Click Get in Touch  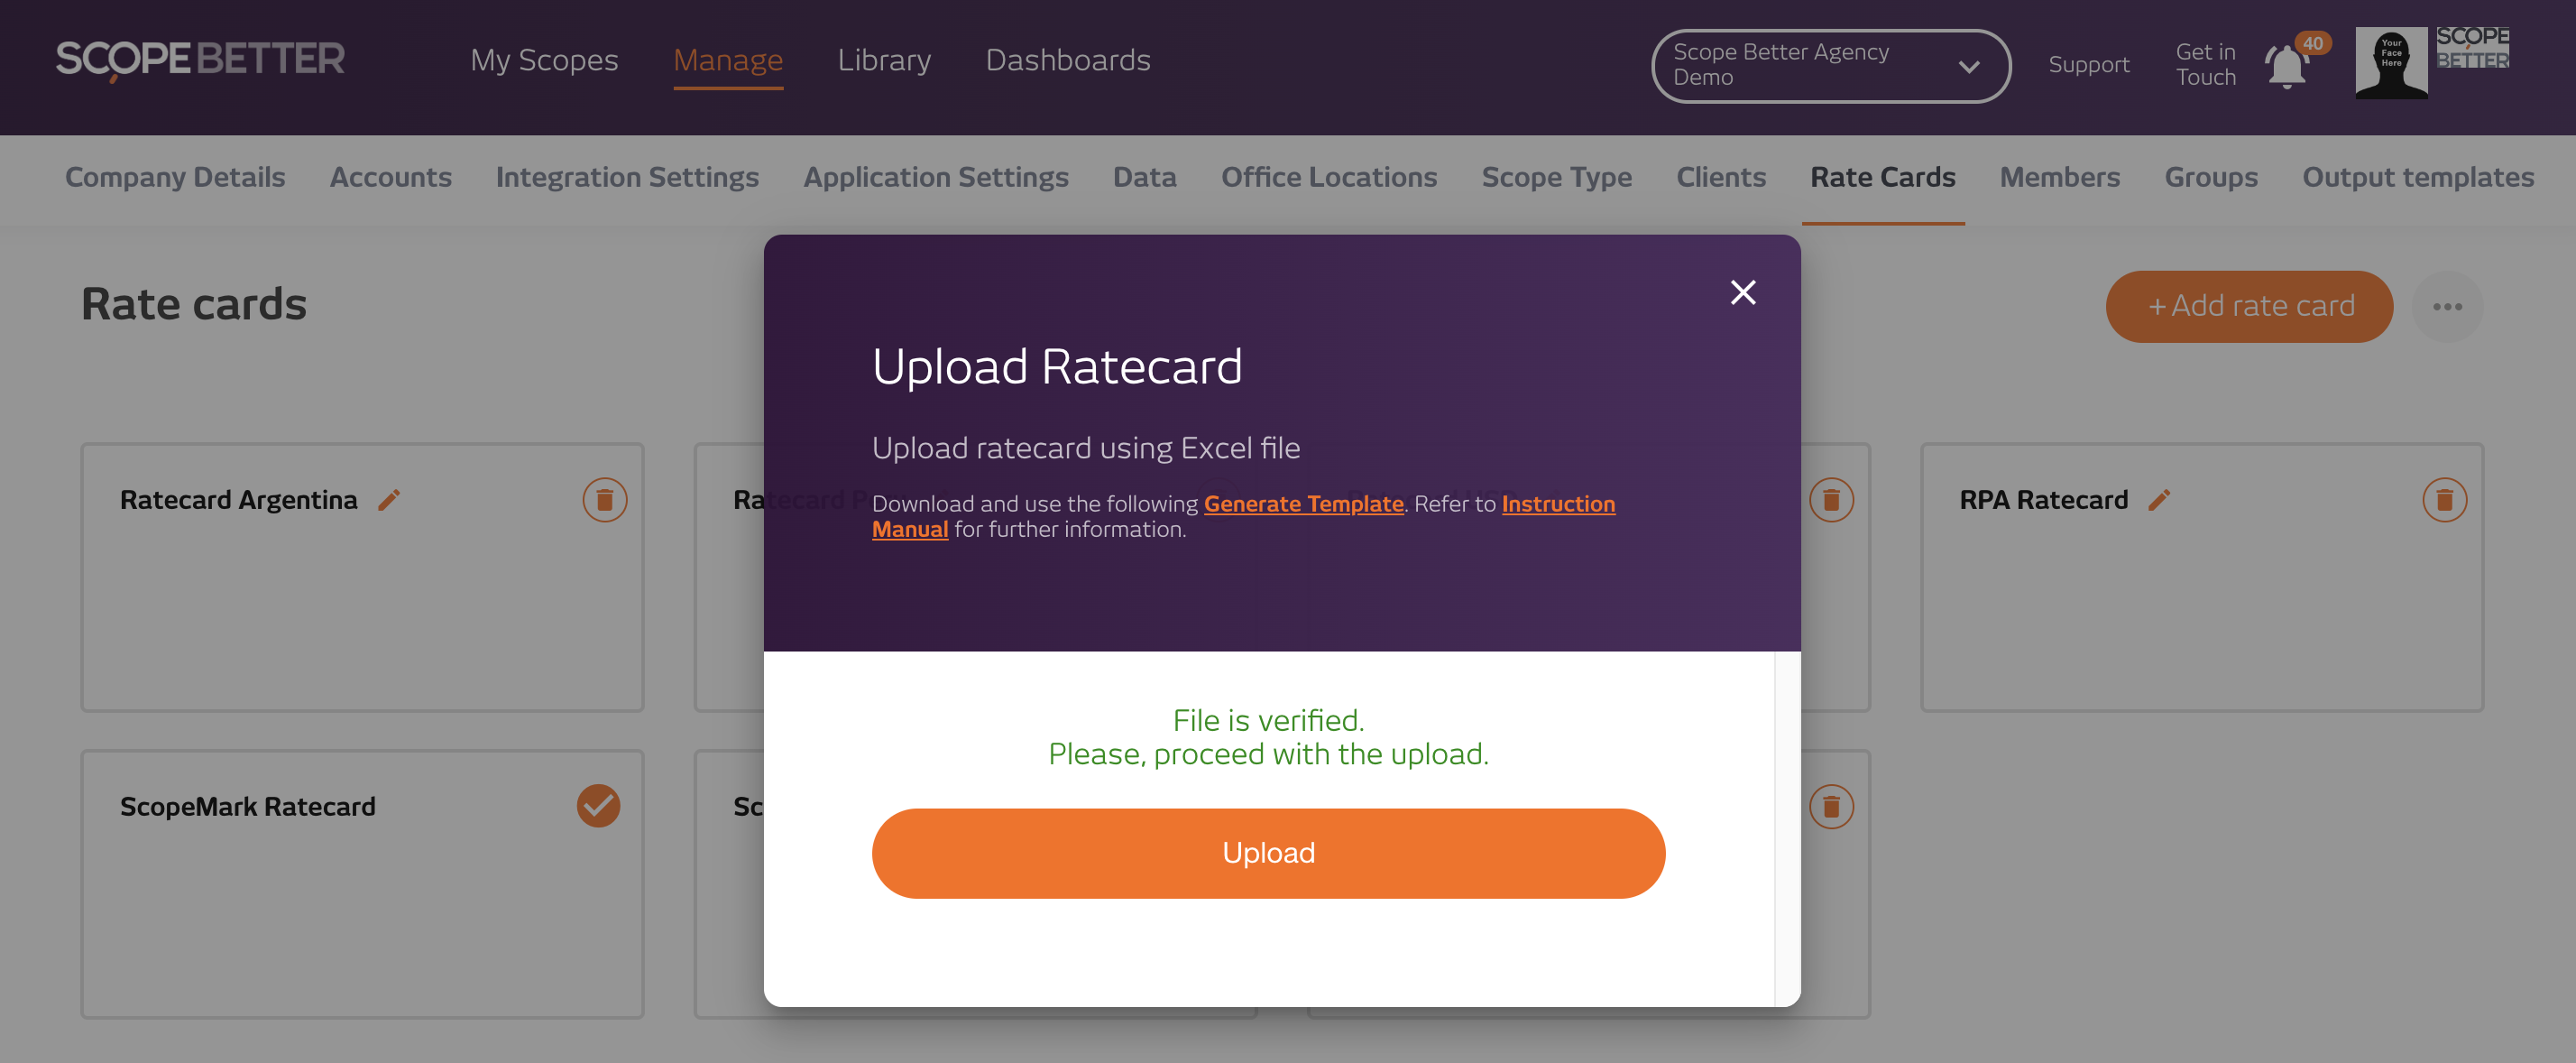(x=2205, y=64)
